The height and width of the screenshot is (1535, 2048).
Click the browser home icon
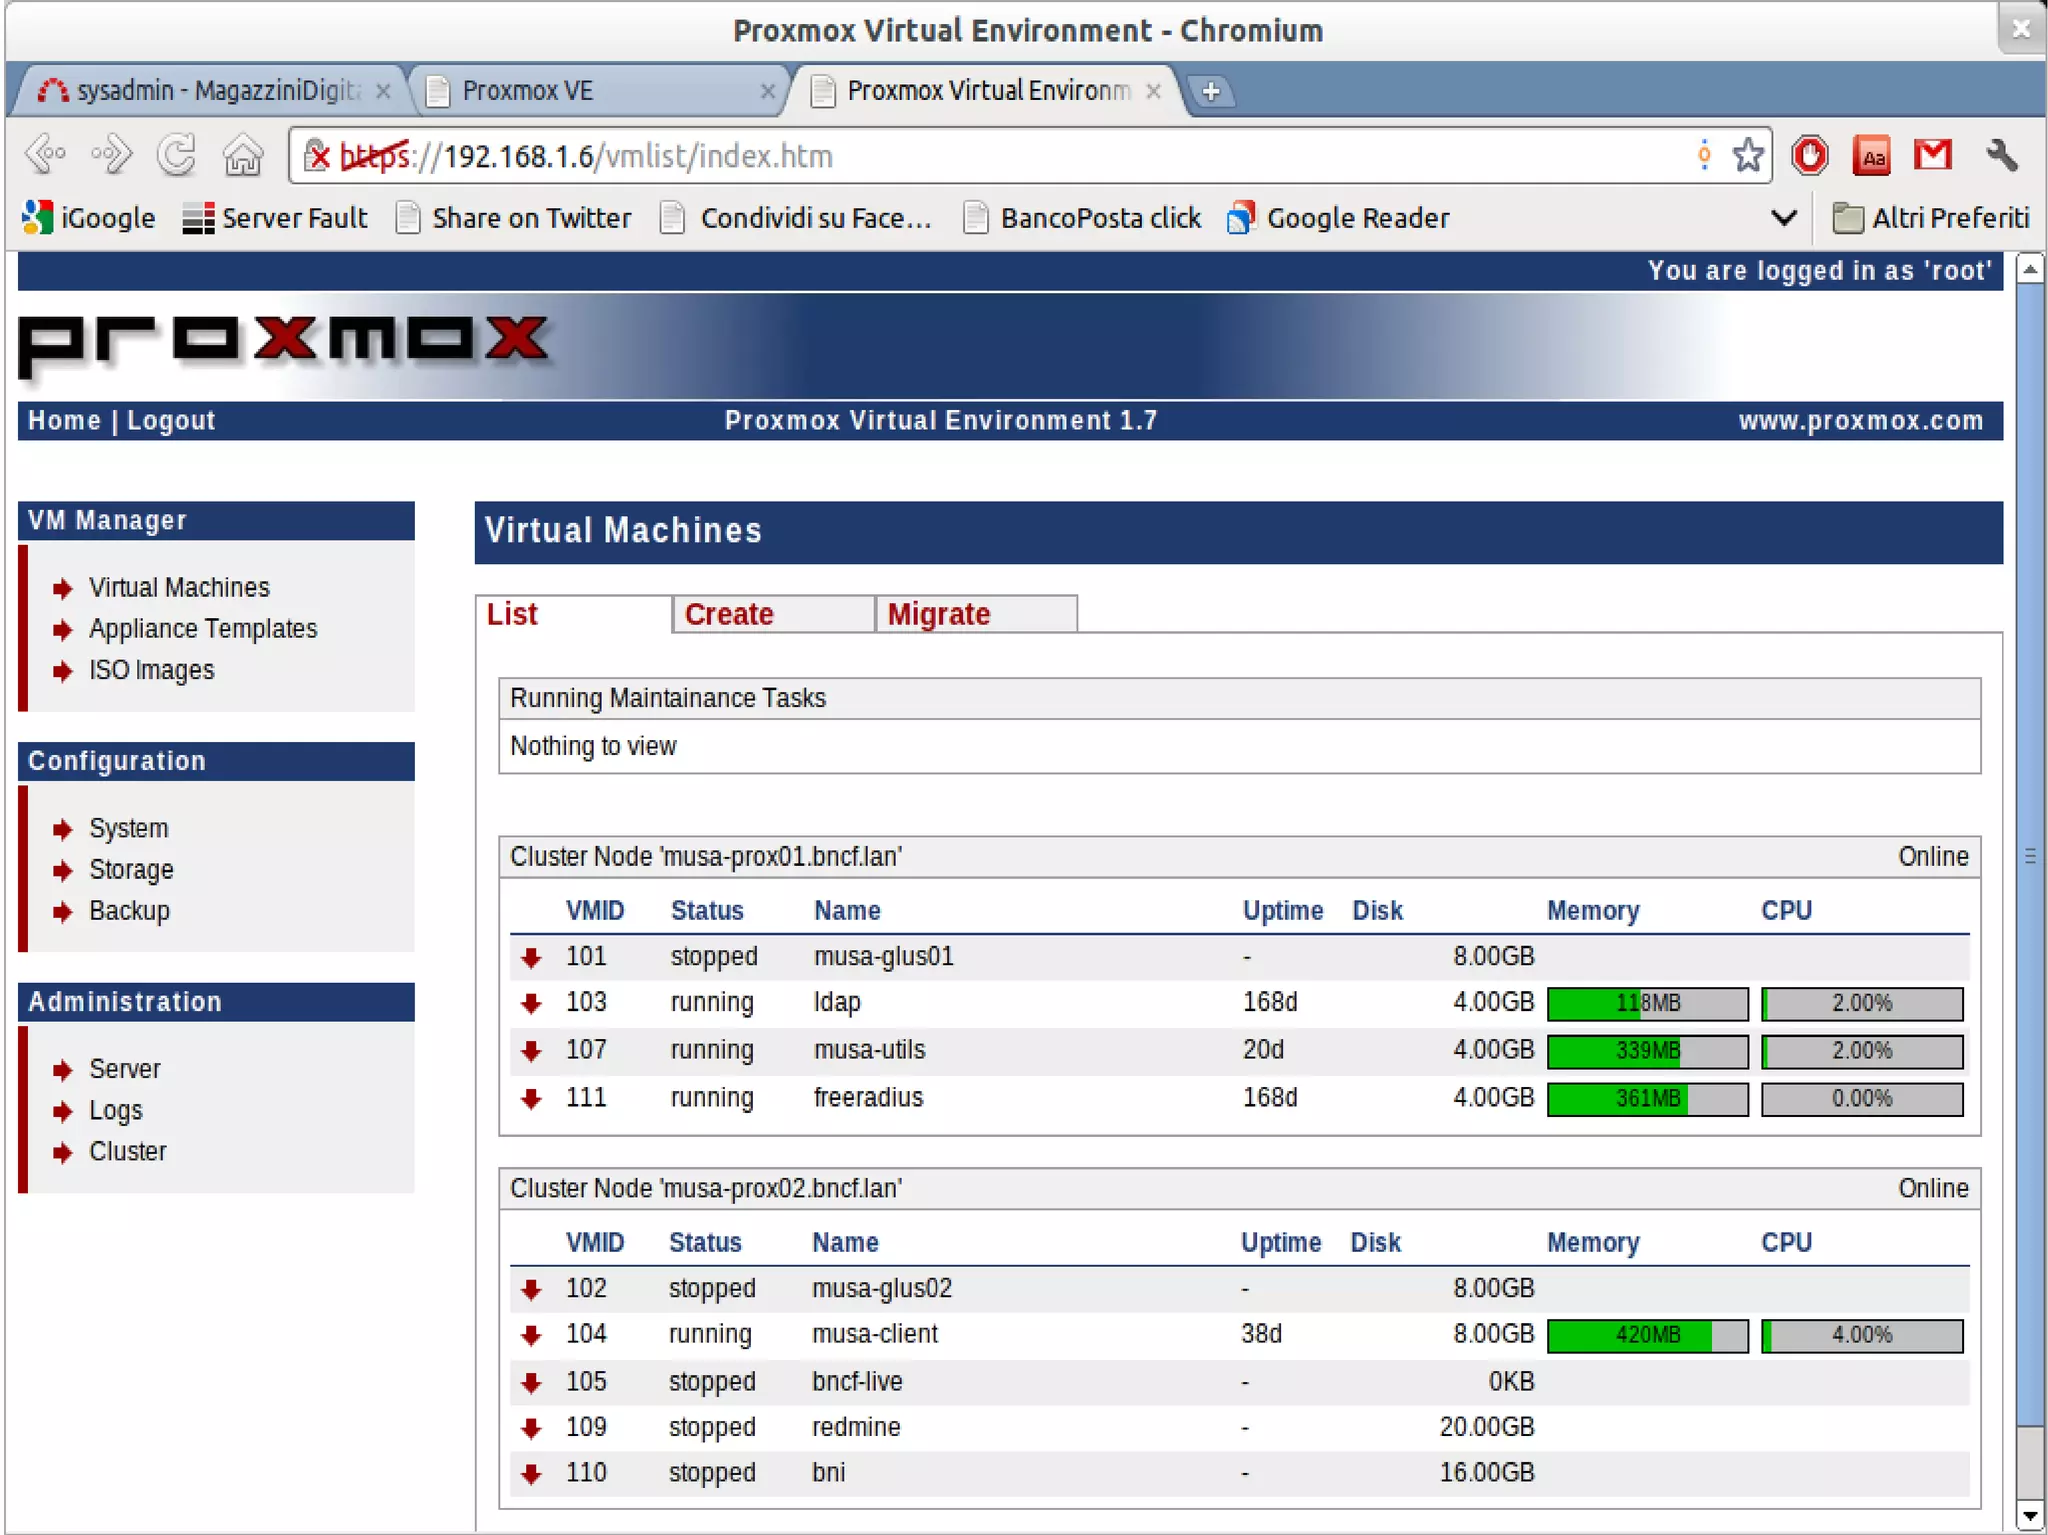pos(243,155)
